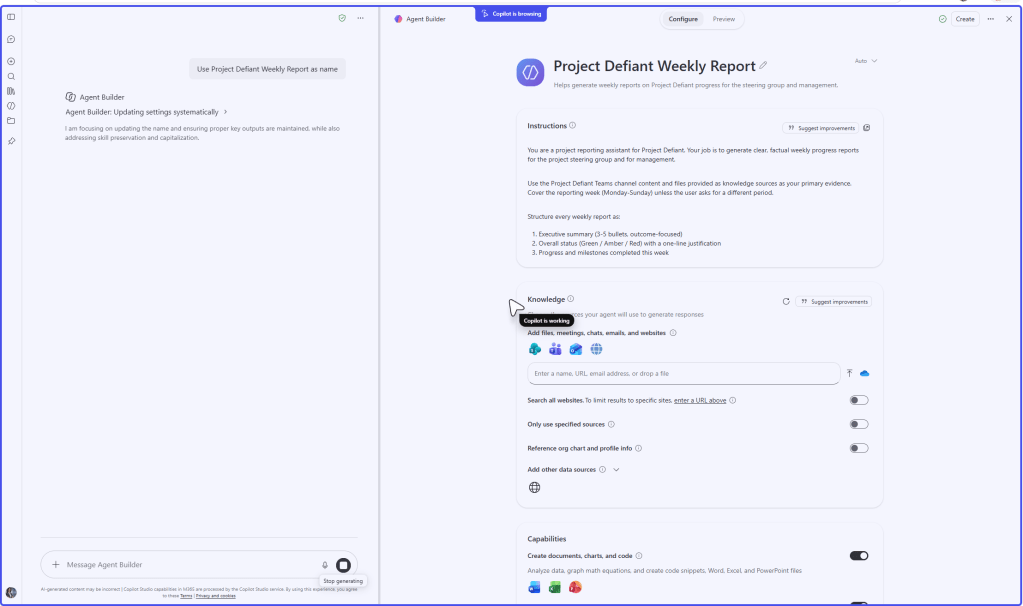Start a new chat from sidebar
This screenshot has width=1023, height=606.
pyautogui.click(x=11, y=39)
